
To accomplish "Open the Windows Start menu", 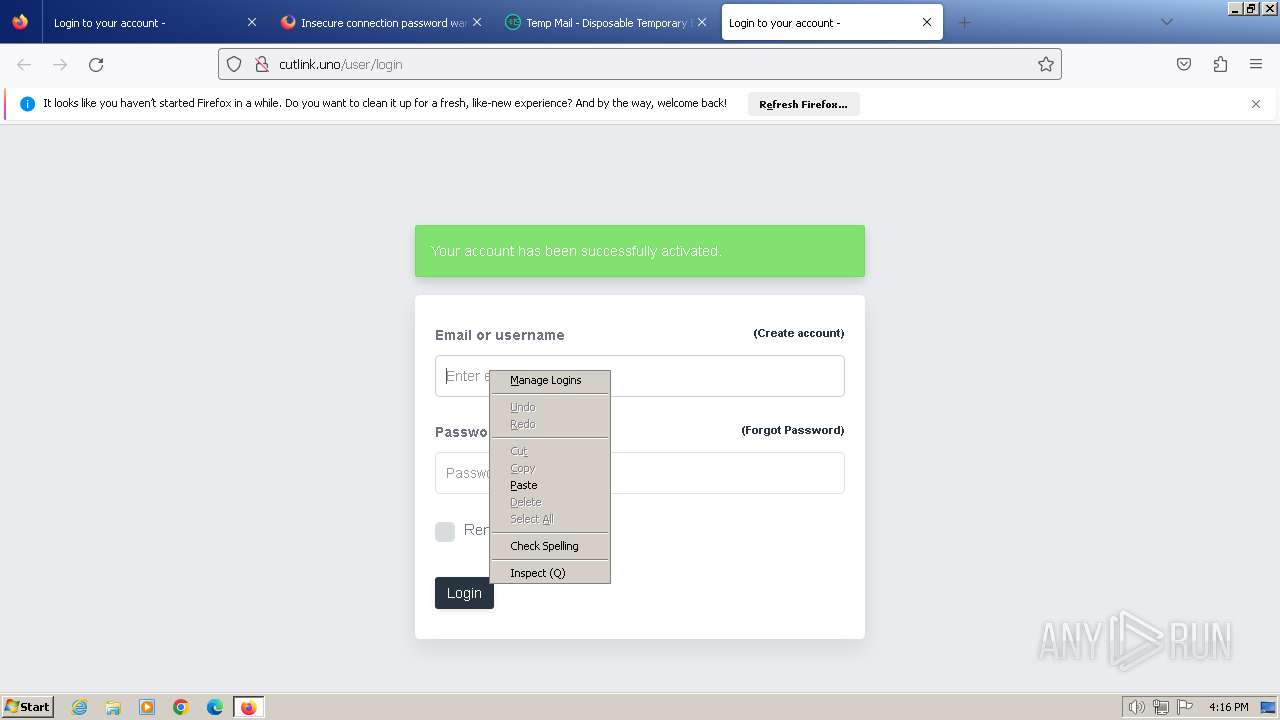I will coord(28,707).
